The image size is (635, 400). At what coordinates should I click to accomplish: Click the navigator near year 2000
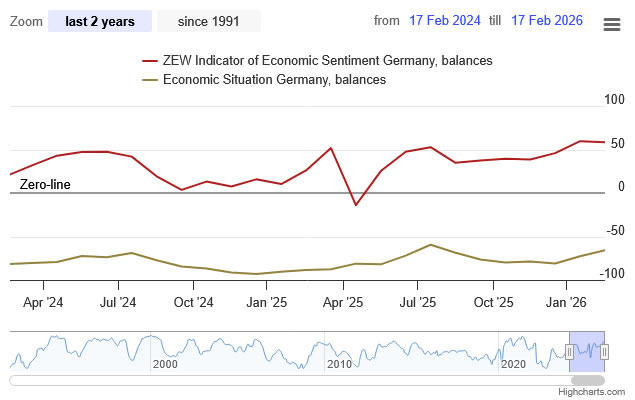click(165, 350)
